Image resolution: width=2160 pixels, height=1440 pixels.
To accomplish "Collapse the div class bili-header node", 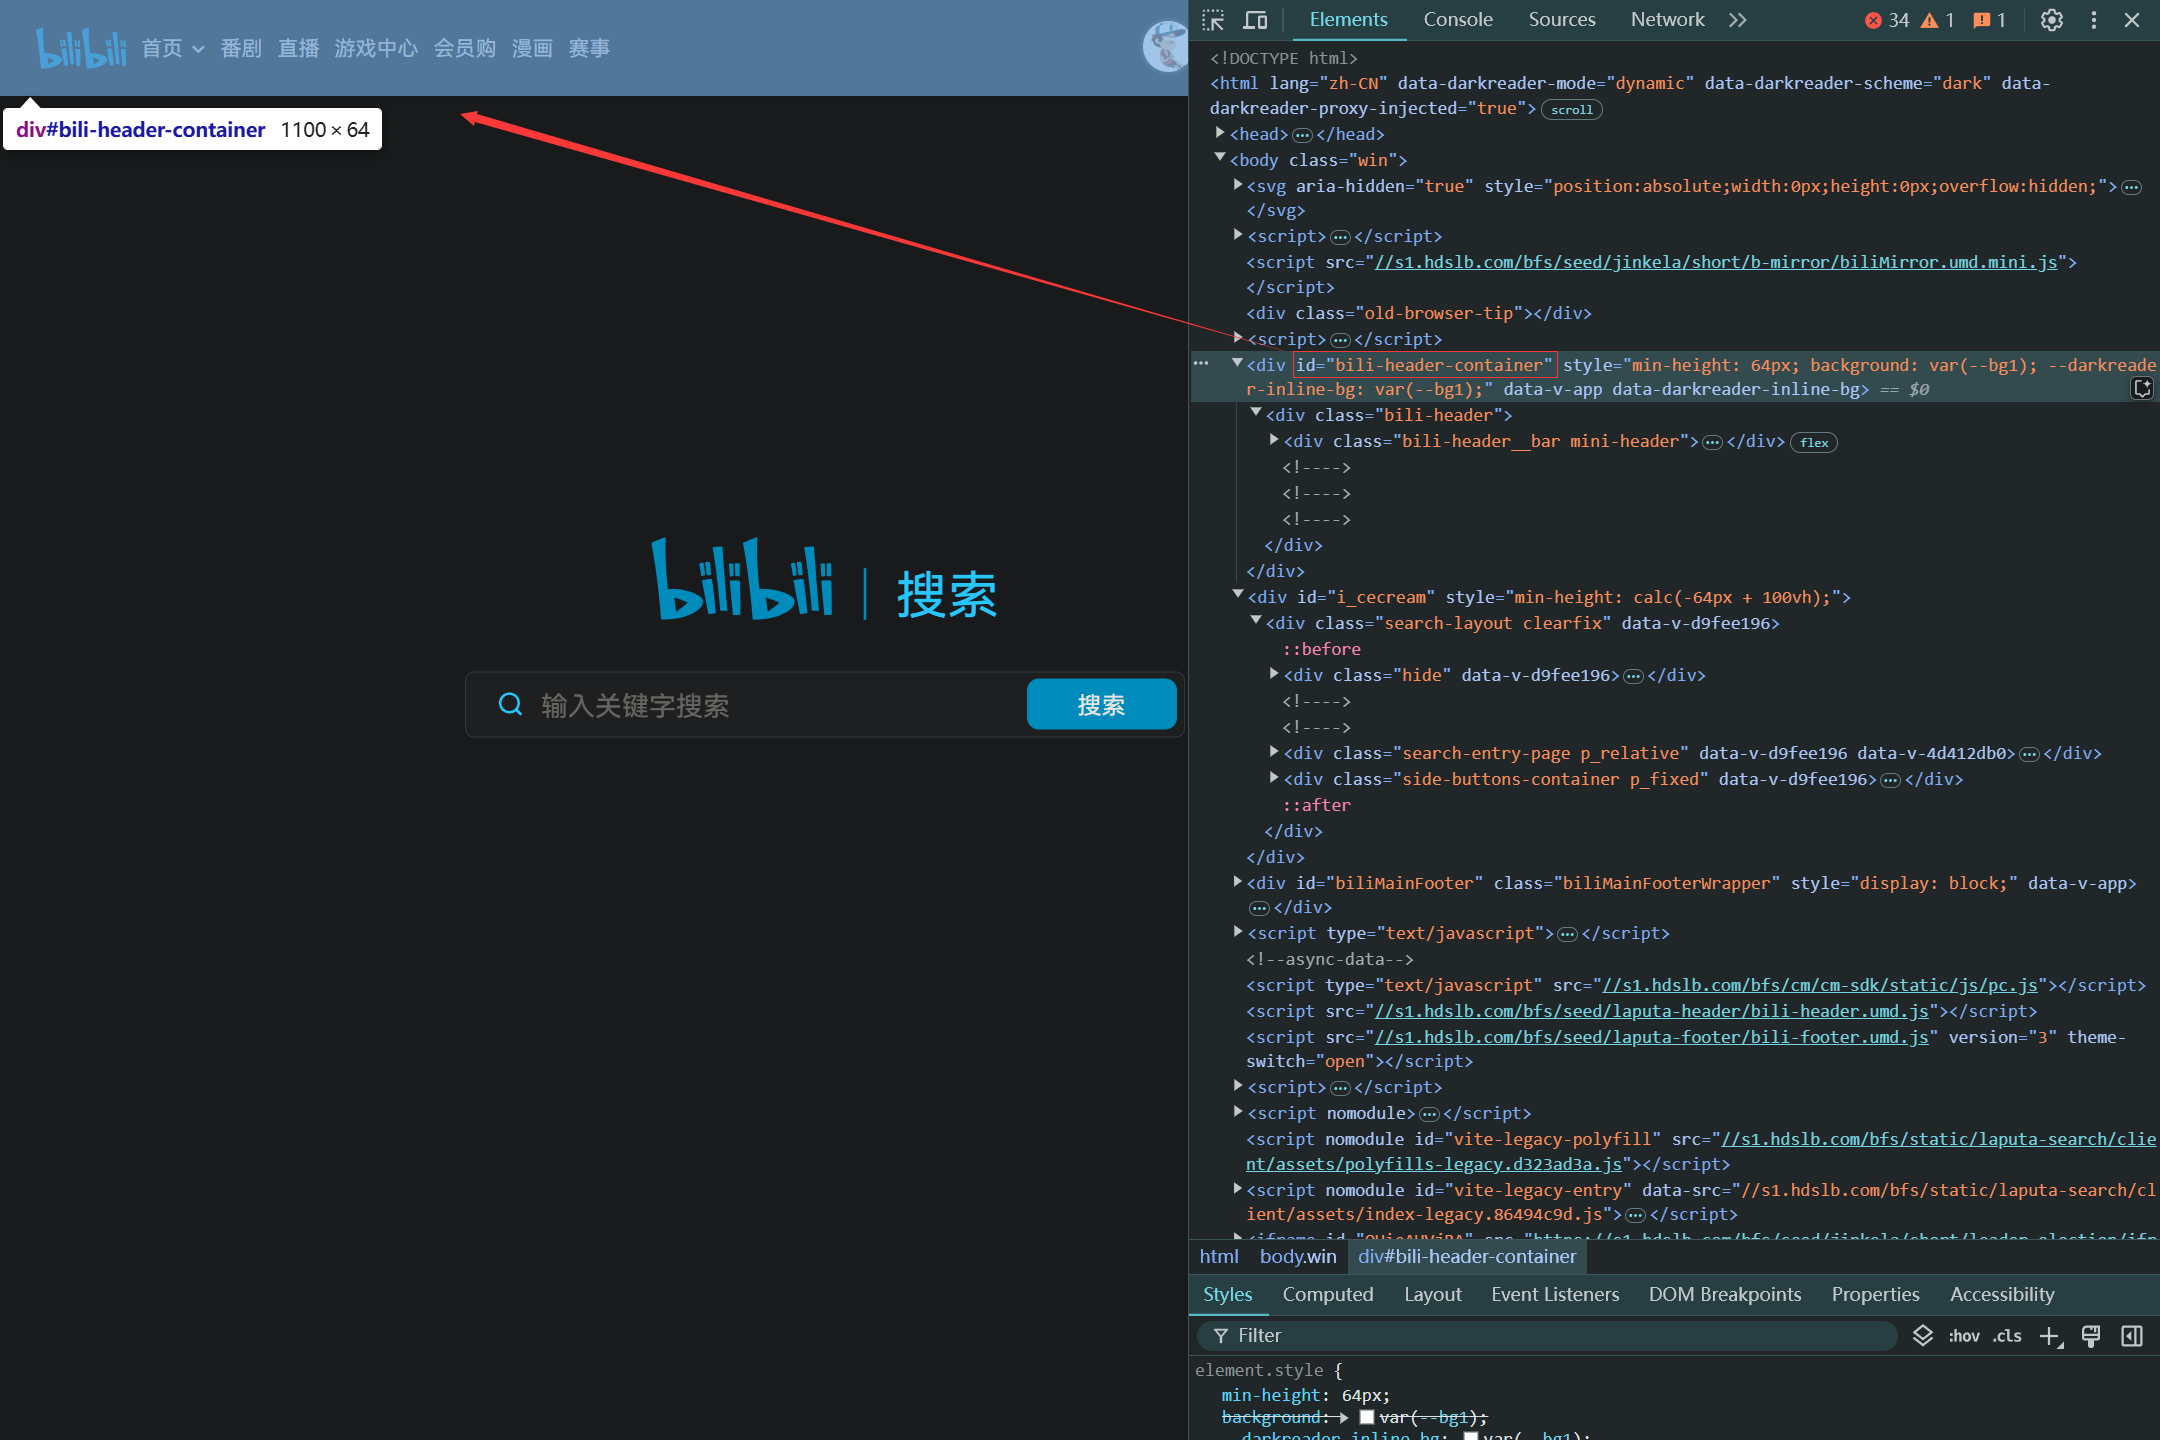I will [1256, 413].
